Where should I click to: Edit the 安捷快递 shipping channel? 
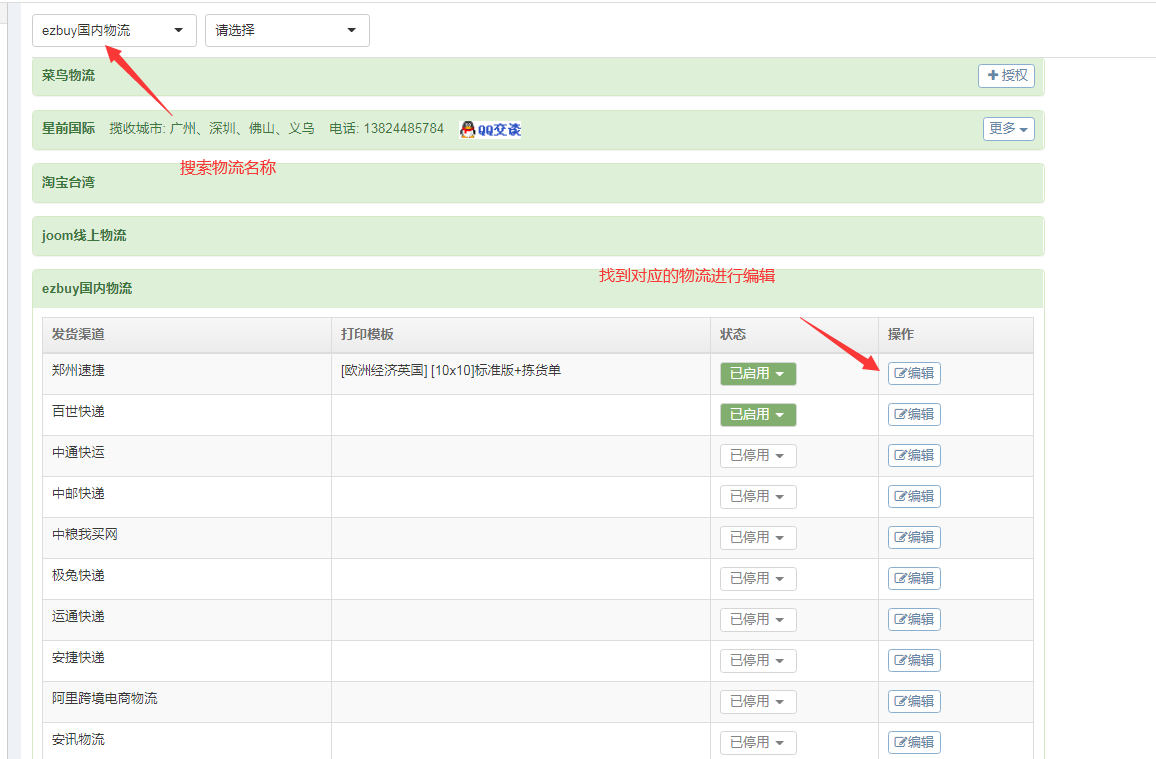coord(914,660)
